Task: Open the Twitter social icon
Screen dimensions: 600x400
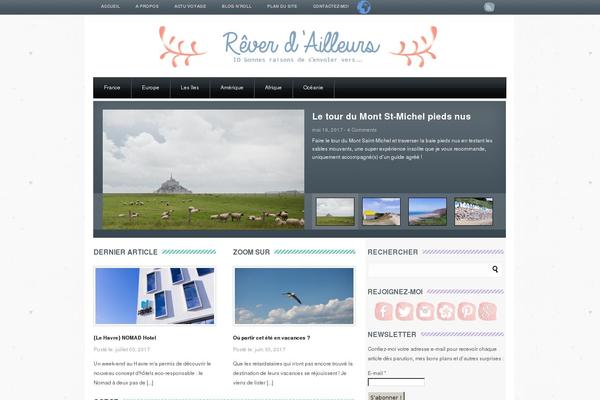Action: 404,311
